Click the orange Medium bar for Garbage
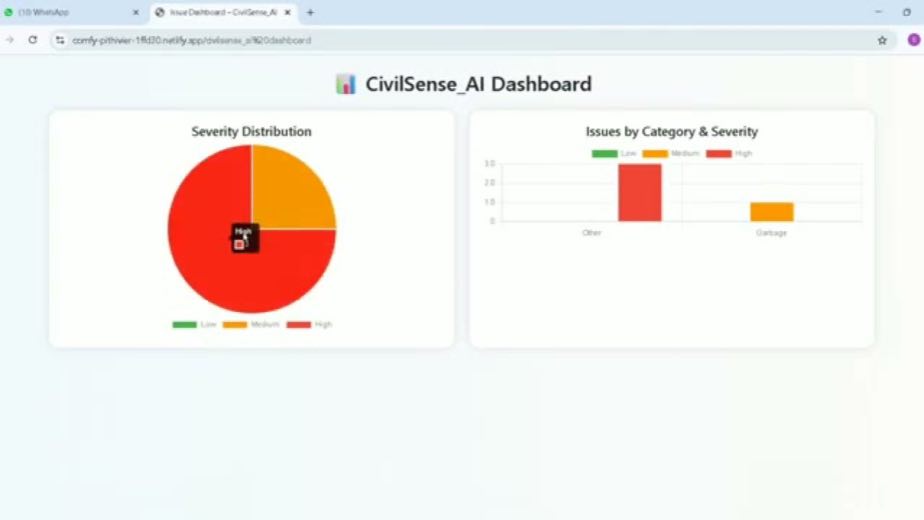This screenshot has width=924, height=520. (772, 212)
